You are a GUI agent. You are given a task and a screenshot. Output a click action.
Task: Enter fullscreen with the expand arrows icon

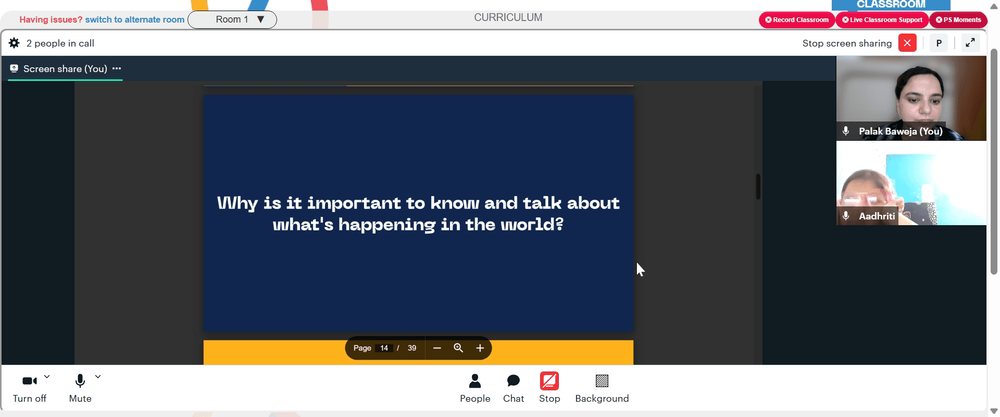970,43
